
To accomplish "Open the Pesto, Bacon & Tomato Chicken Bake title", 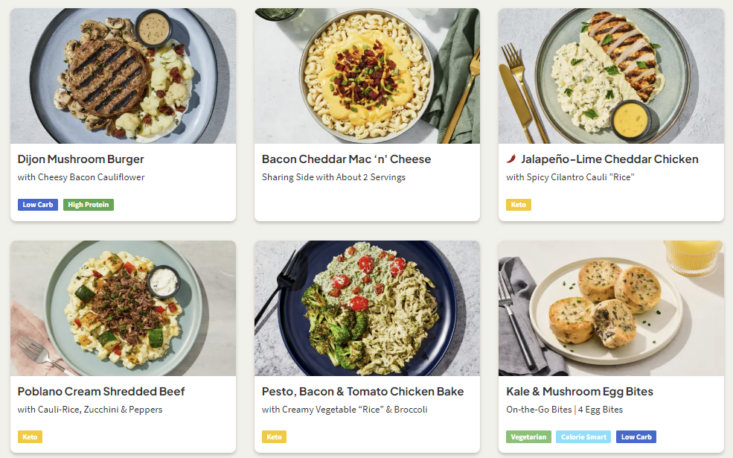I will click(362, 391).
